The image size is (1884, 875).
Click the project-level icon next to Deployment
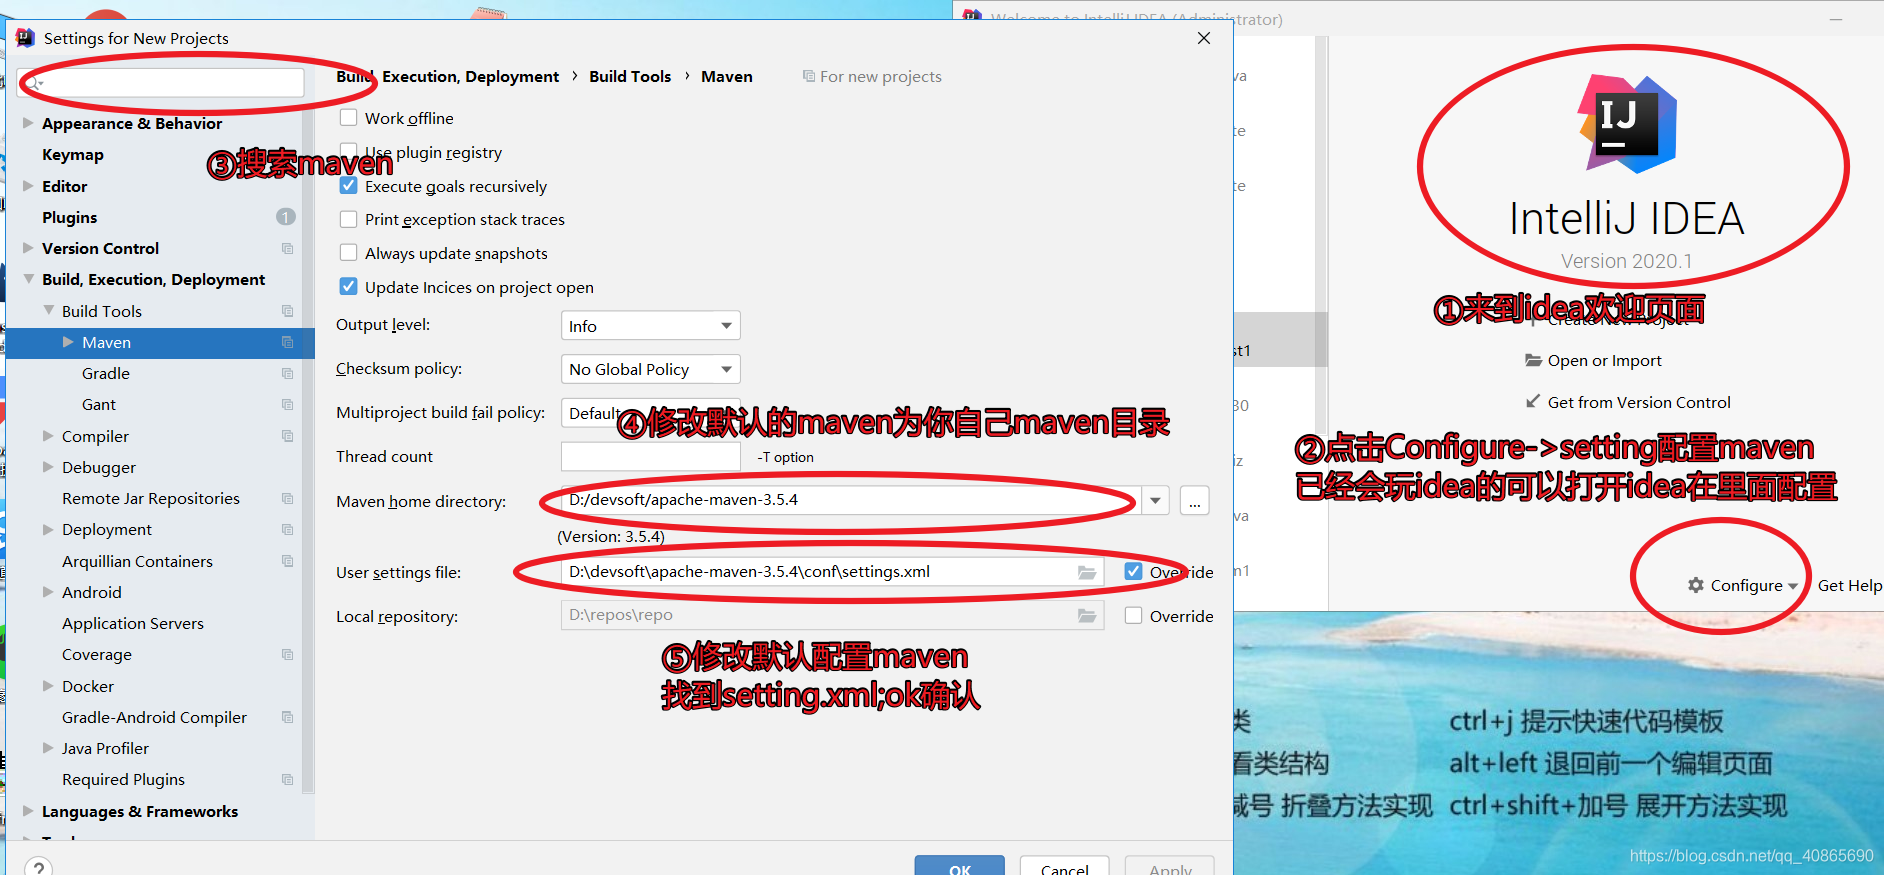[x=288, y=529]
